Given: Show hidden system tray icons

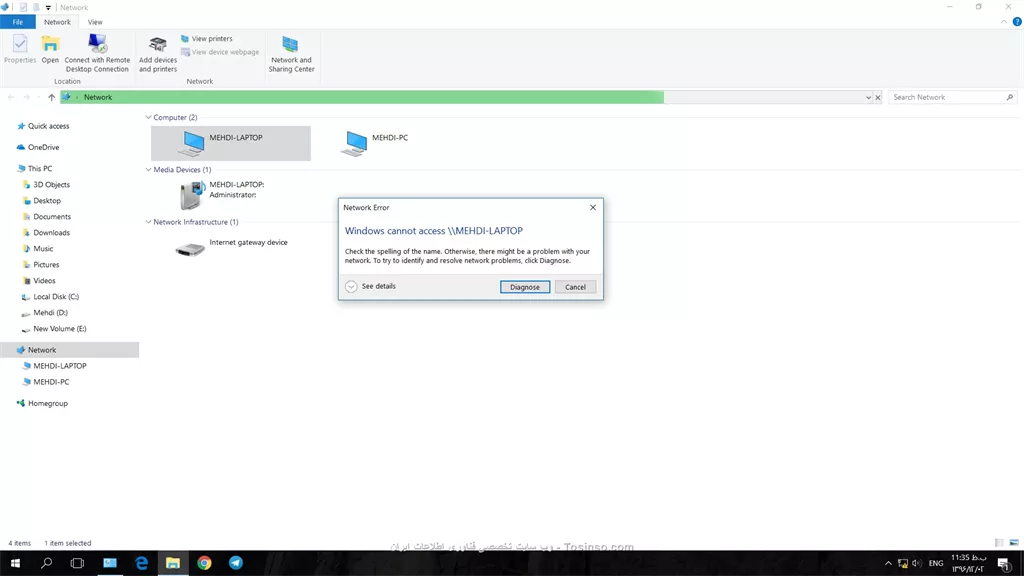Looking at the screenshot, I should (888, 564).
